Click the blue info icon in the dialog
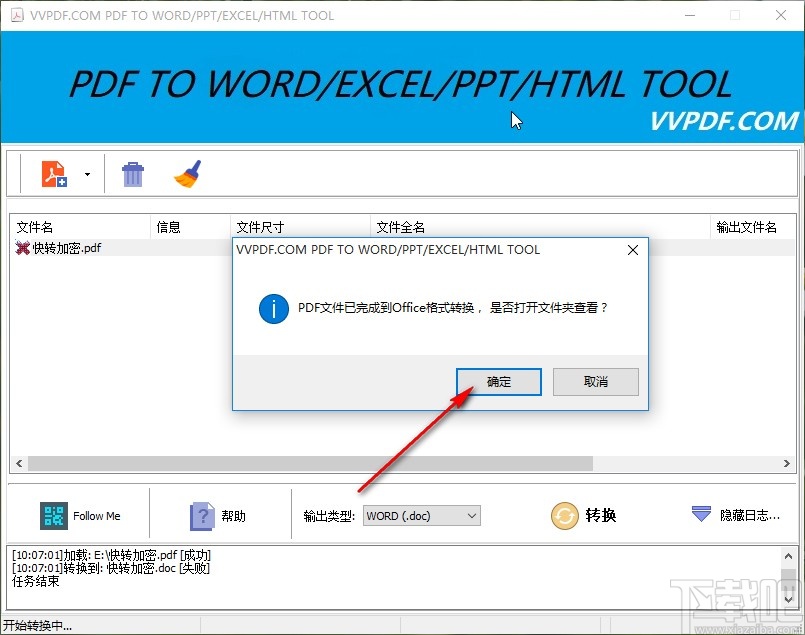This screenshot has width=805, height=635. point(272,309)
